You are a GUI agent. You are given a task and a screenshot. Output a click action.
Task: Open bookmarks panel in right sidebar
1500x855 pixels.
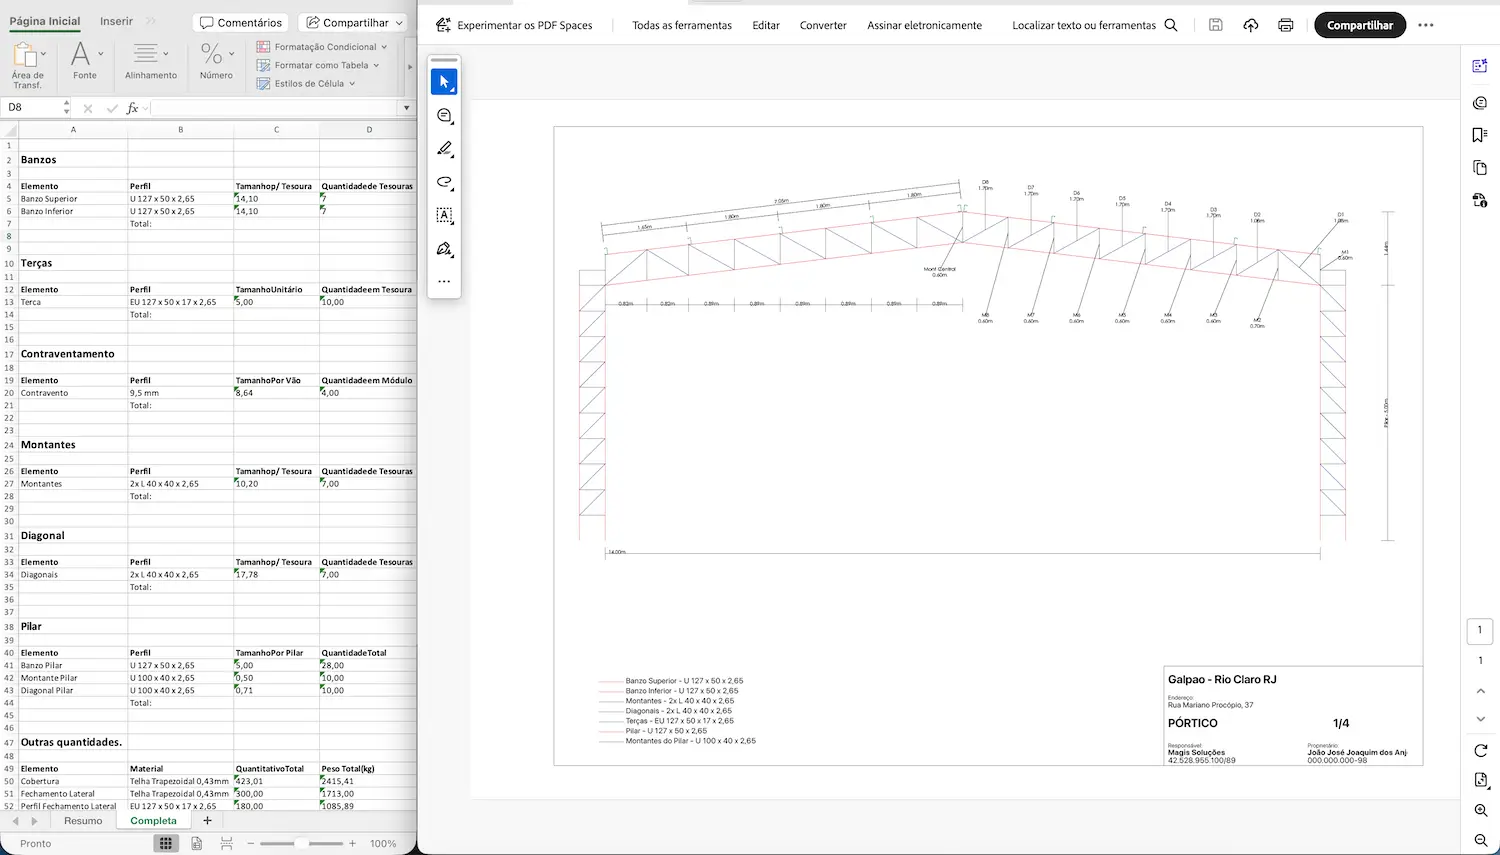(1480, 135)
